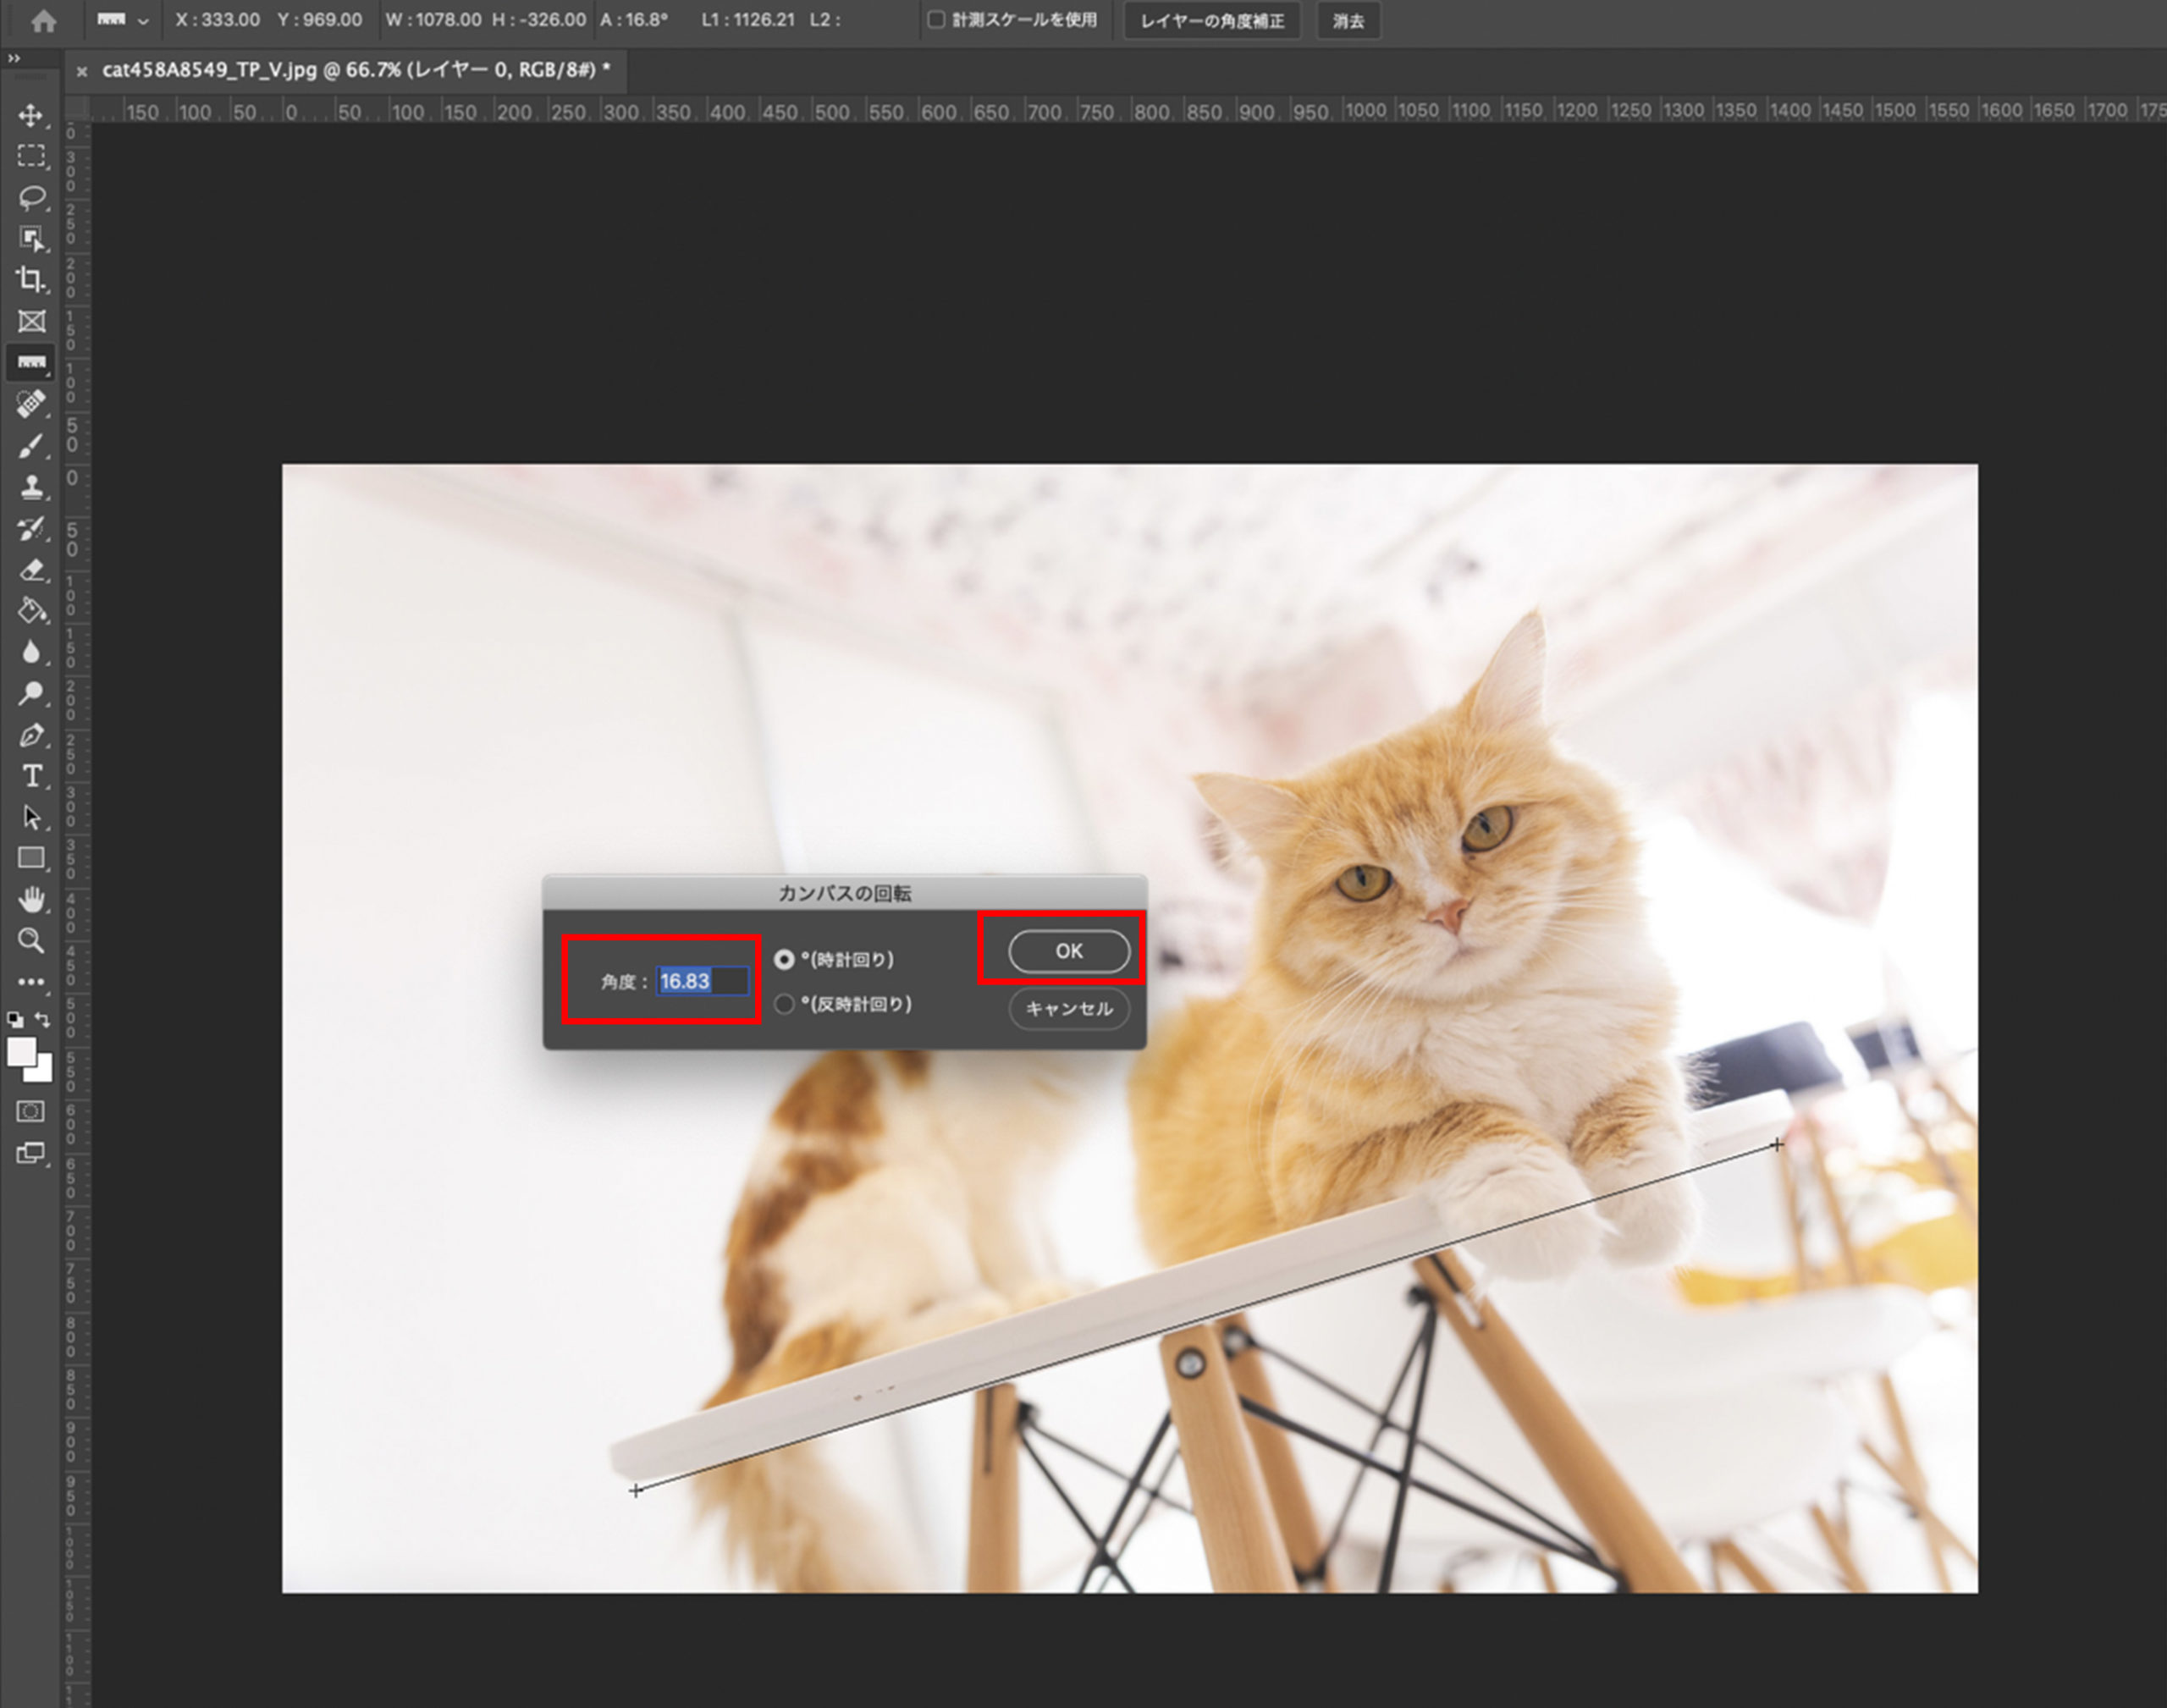Screen dimensions: 2167x1708
Task: Enable the 計測スケールを使用 checkbox
Action: tap(936, 20)
